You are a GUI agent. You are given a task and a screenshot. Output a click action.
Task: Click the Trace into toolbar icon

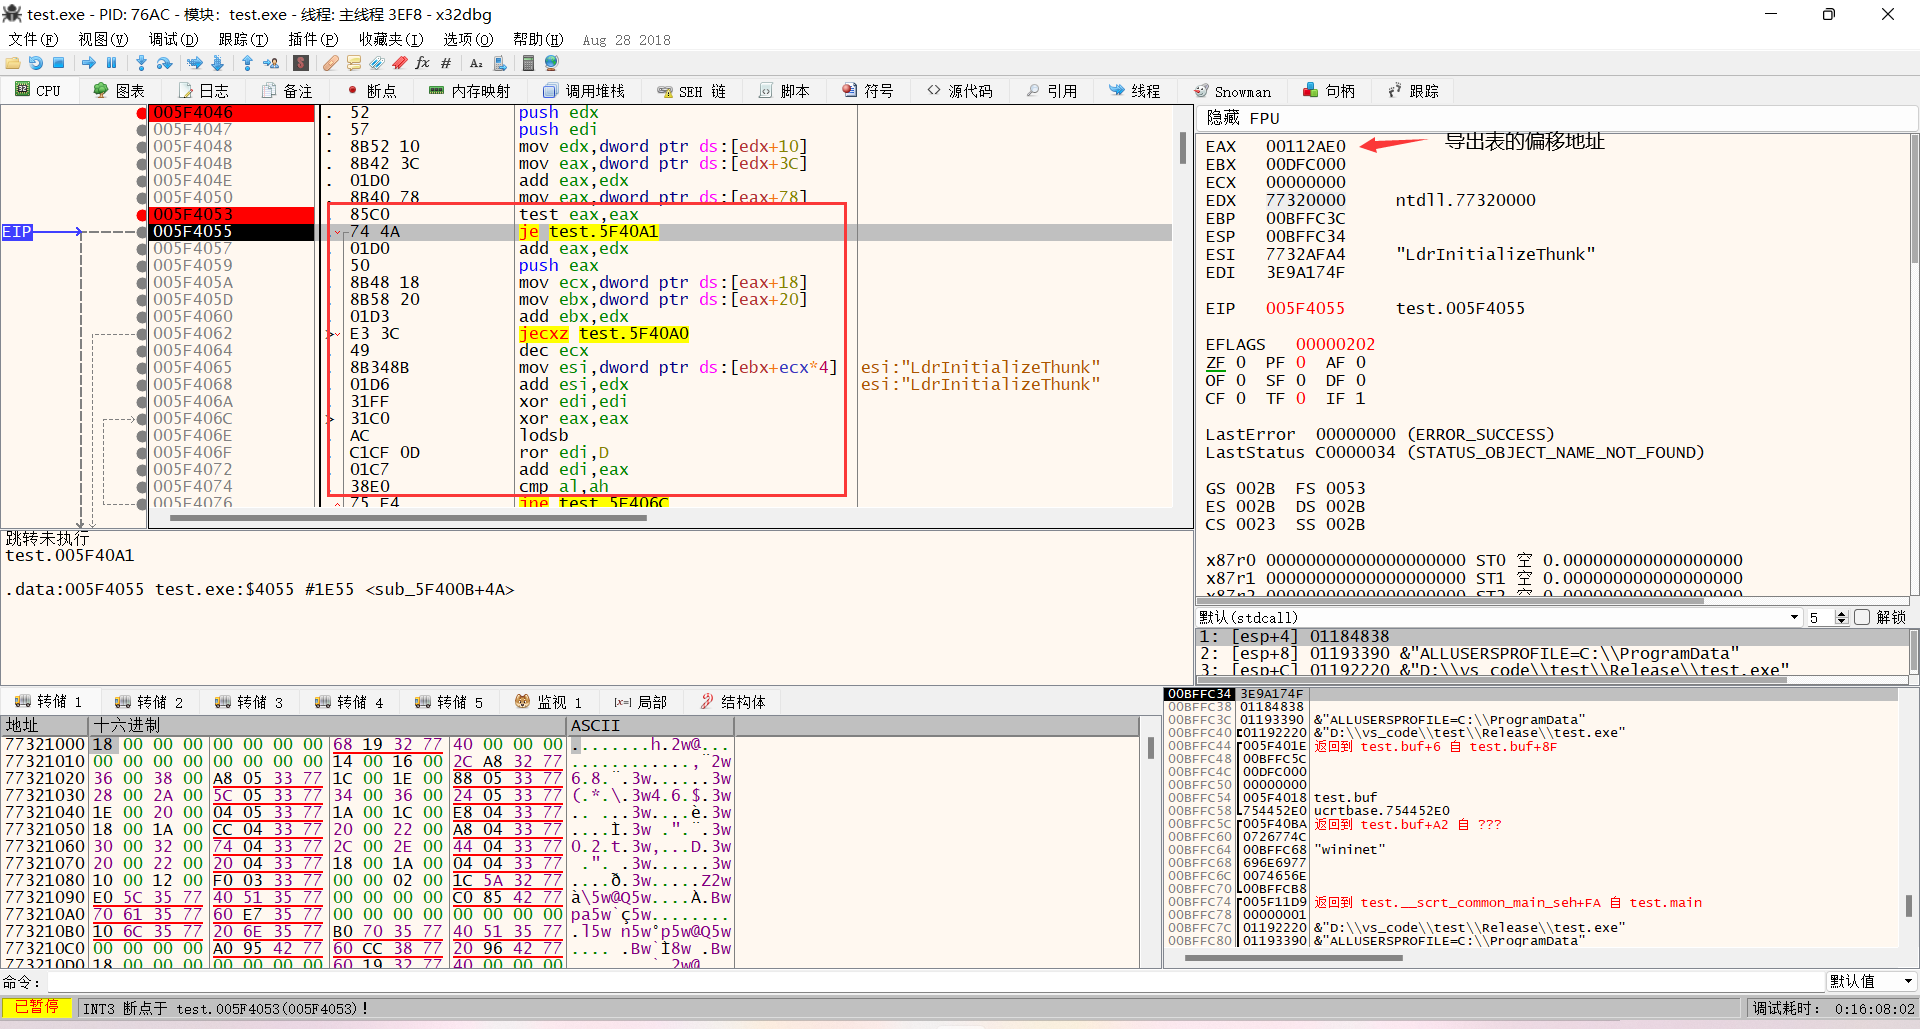(195, 63)
